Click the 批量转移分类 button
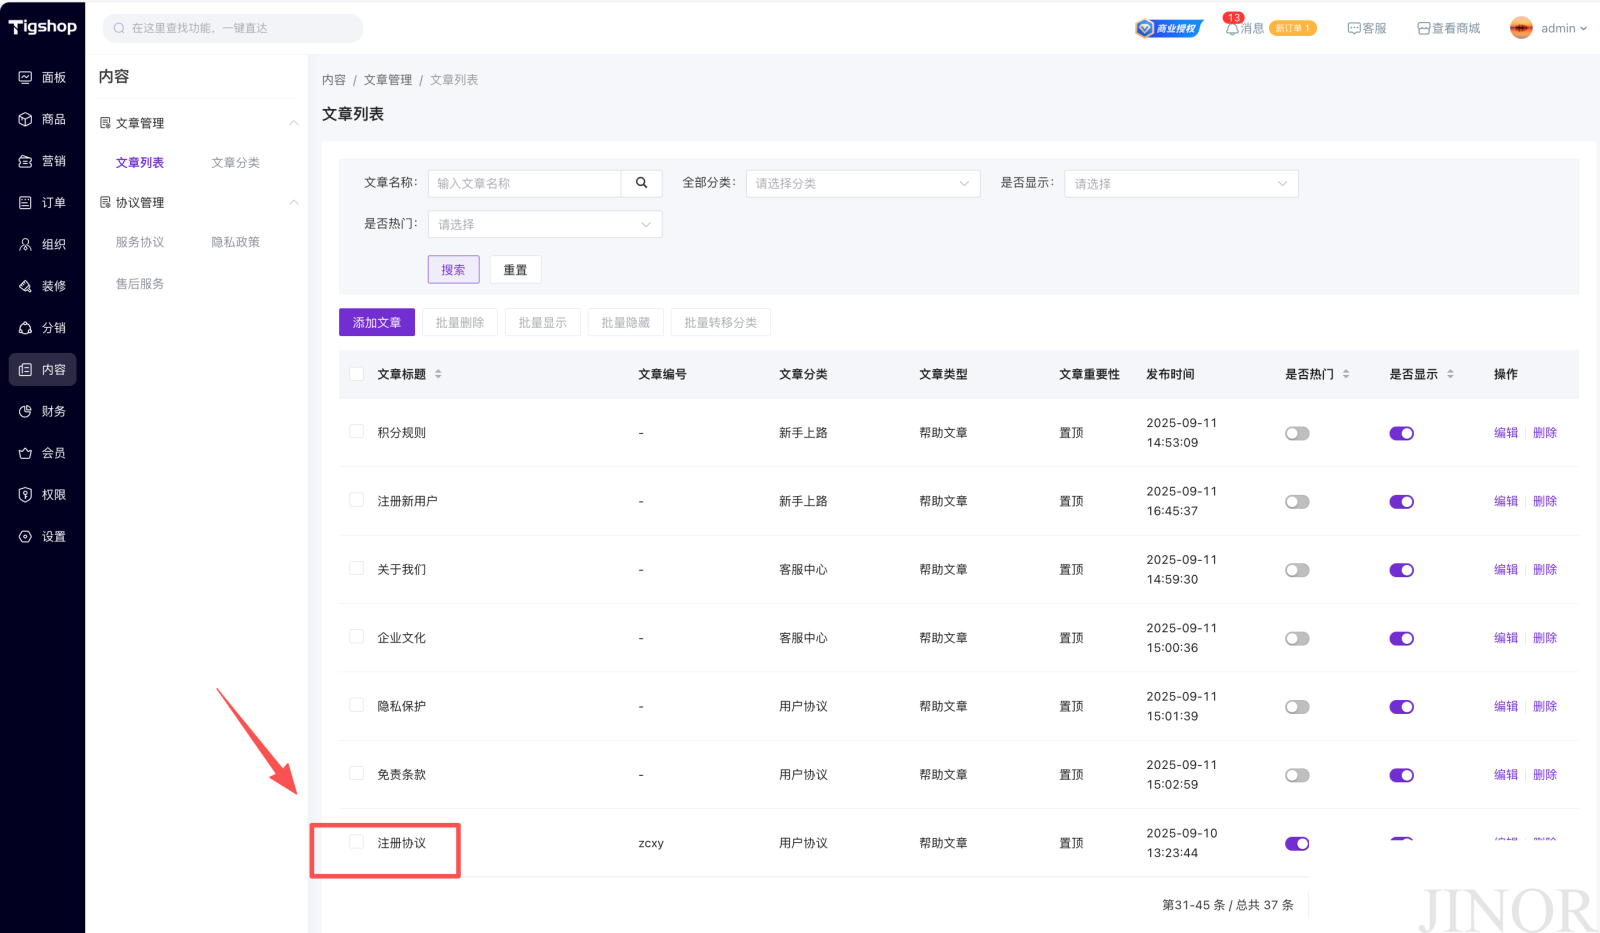The width and height of the screenshot is (1600, 933). [x=721, y=322]
